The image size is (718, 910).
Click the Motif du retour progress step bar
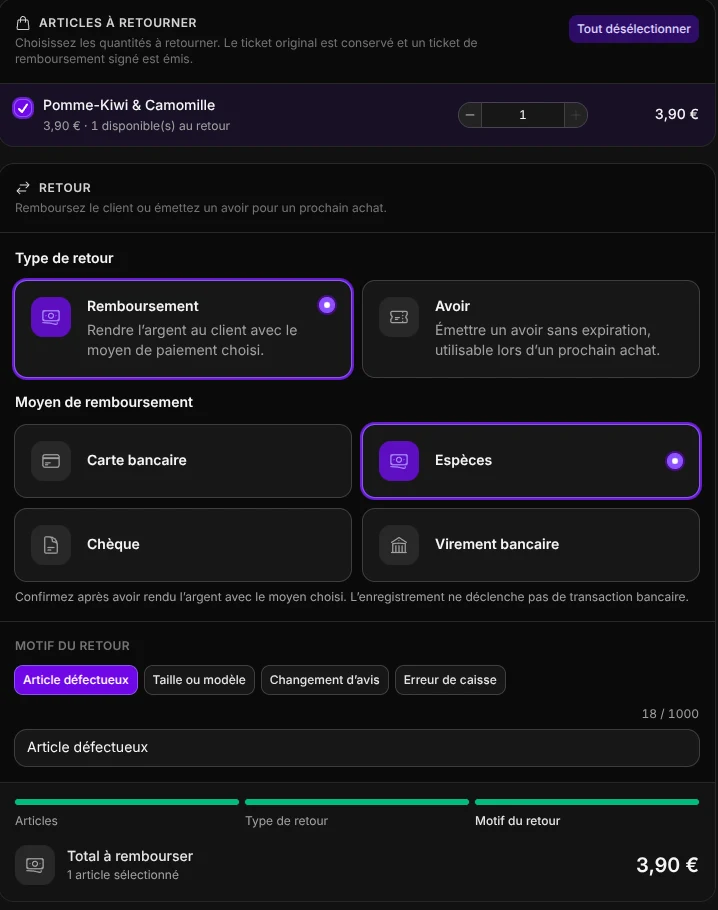pyautogui.click(x=587, y=802)
